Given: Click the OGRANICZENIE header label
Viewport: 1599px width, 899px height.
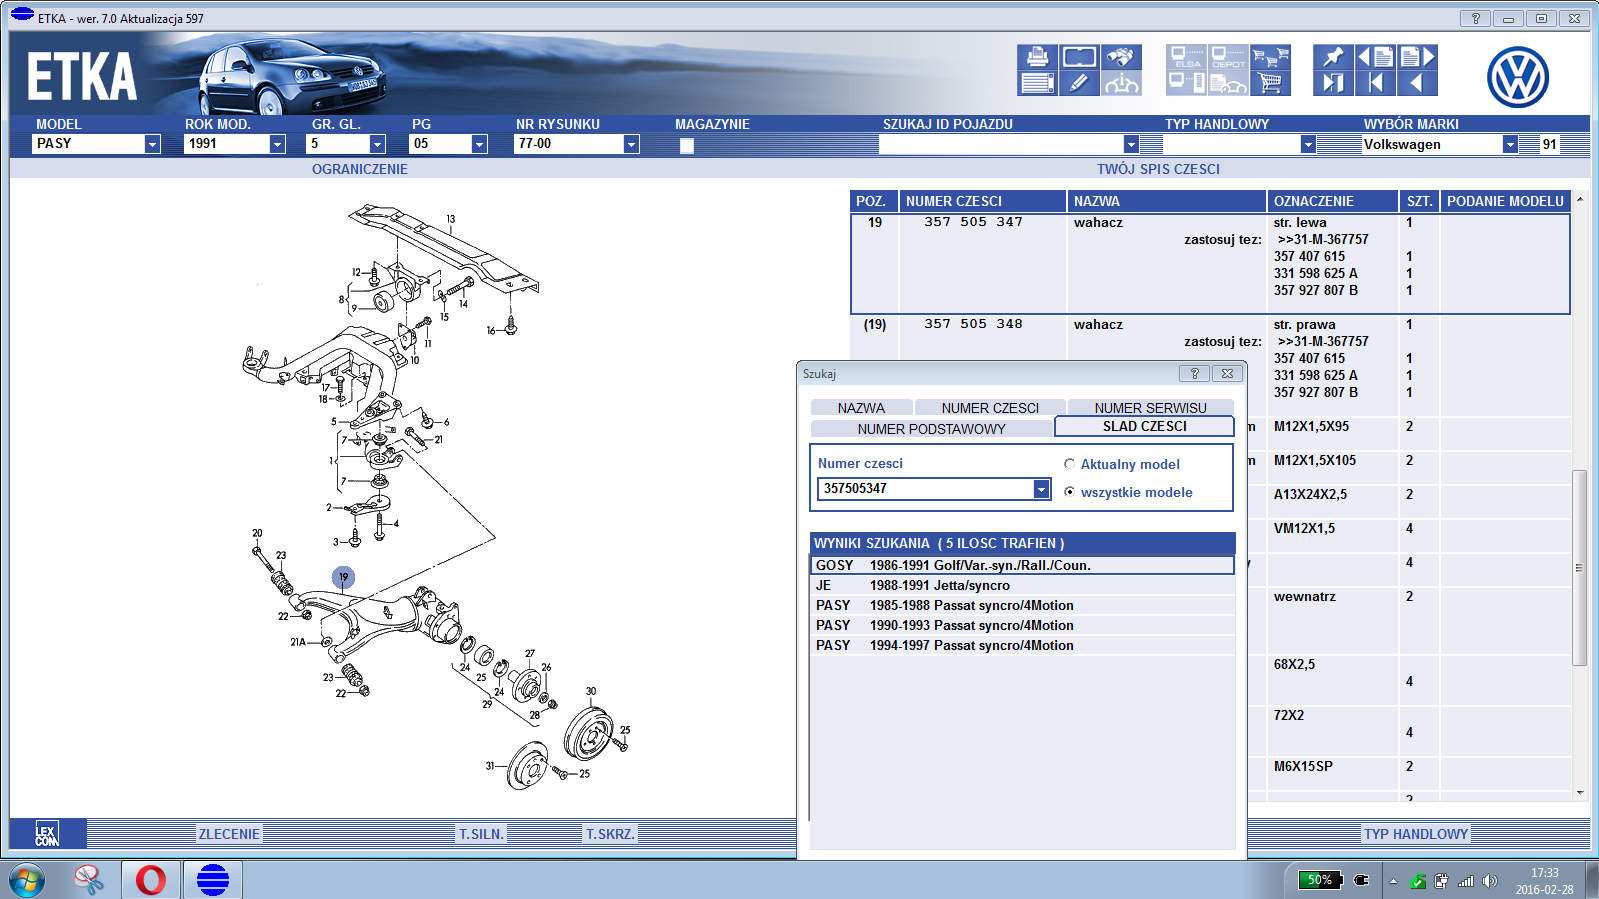Looking at the screenshot, I should click(x=360, y=169).
